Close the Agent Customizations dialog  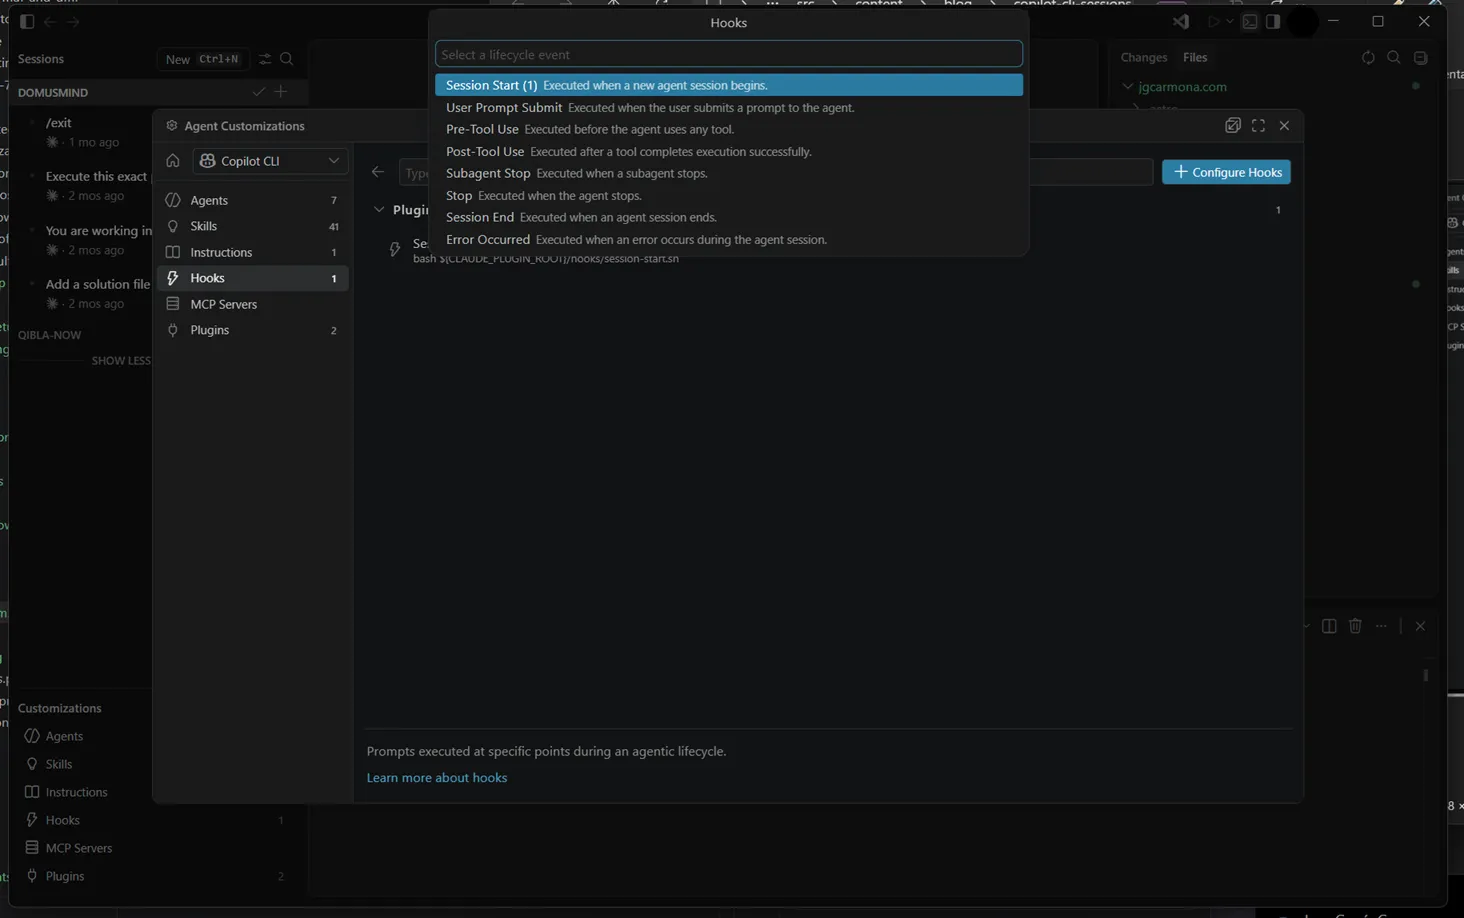tap(1284, 125)
